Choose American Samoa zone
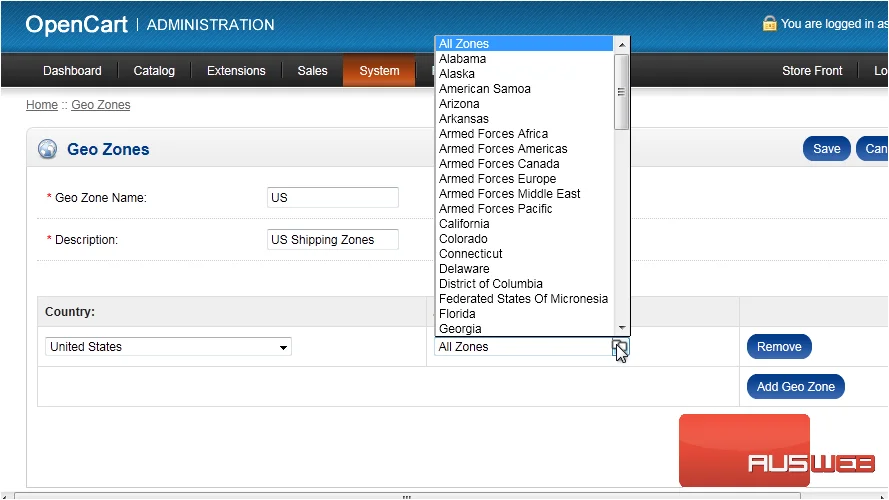The image size is (889, 500). coord(524,89)
